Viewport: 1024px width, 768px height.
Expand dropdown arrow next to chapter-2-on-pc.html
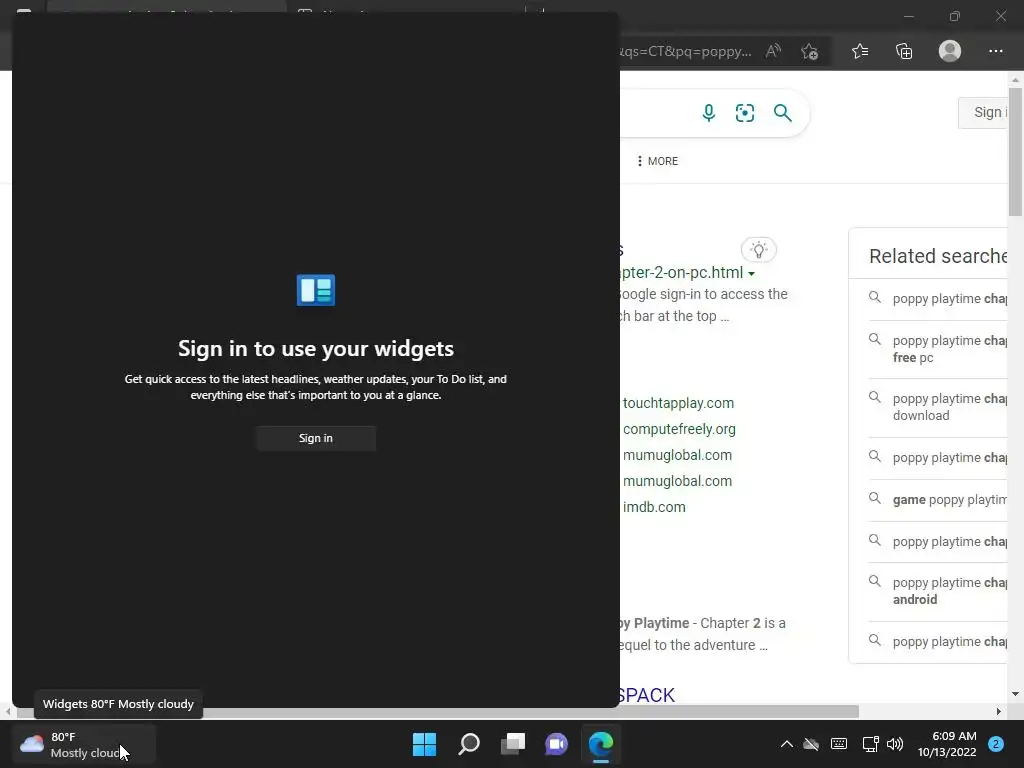751,274
